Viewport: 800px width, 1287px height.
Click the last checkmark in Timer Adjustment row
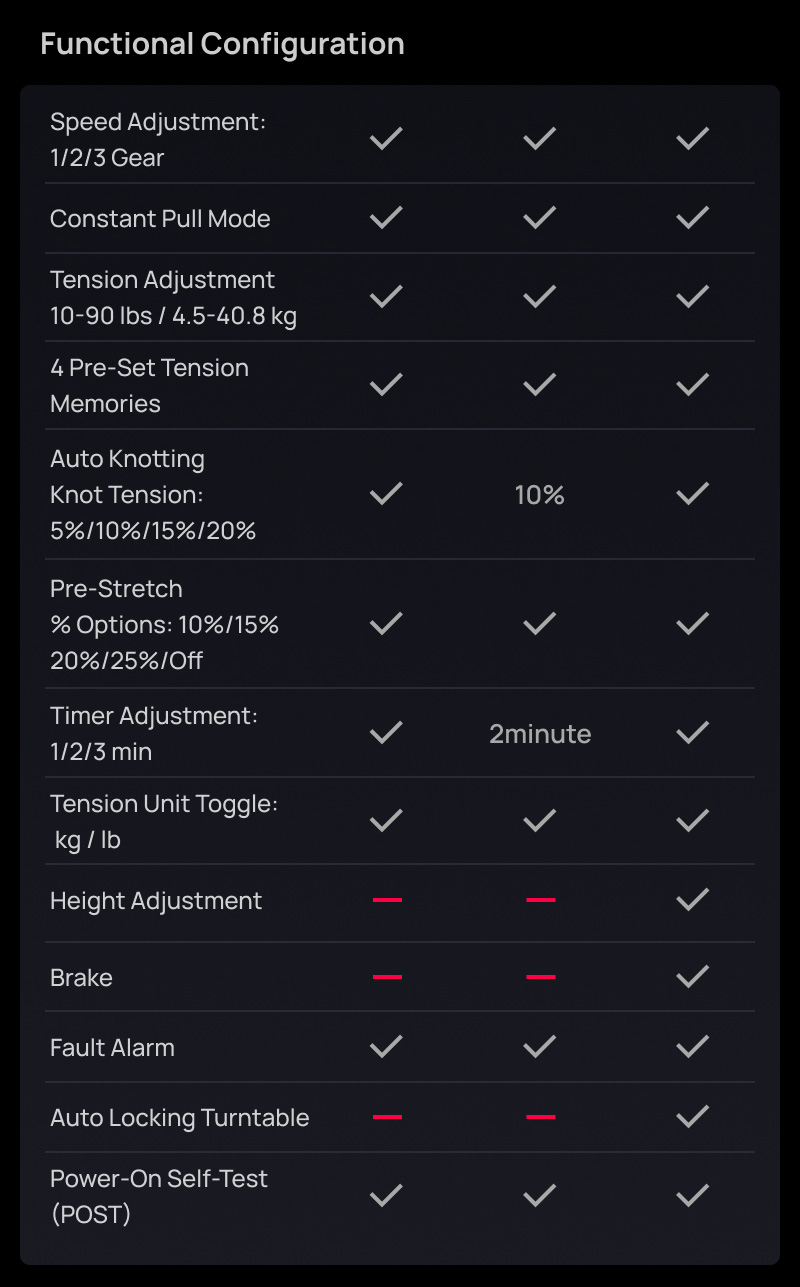pos(692,734)
